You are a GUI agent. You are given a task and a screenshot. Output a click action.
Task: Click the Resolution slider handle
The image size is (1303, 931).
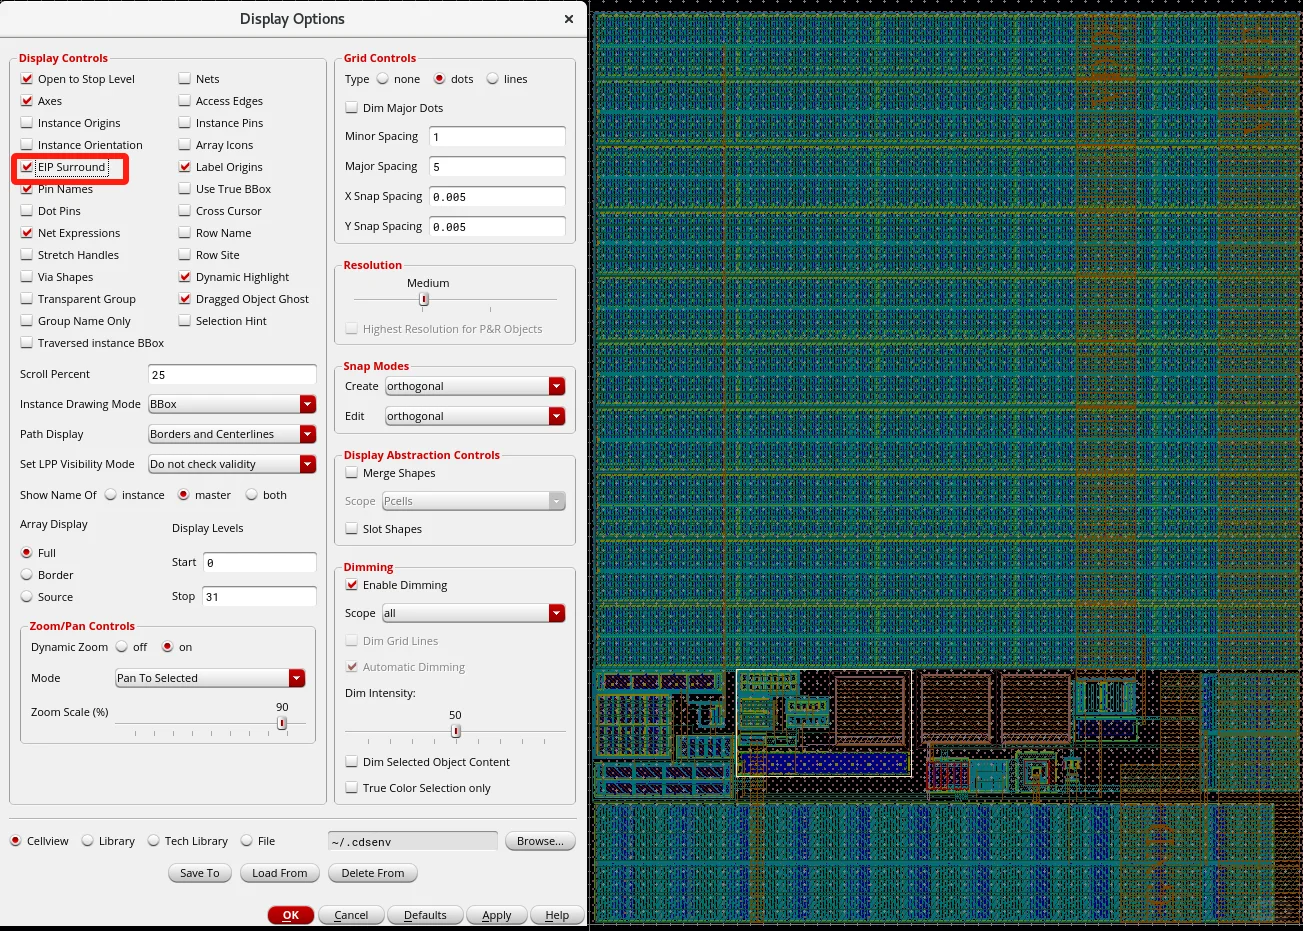pyautogui.click(x=424, y=299)
